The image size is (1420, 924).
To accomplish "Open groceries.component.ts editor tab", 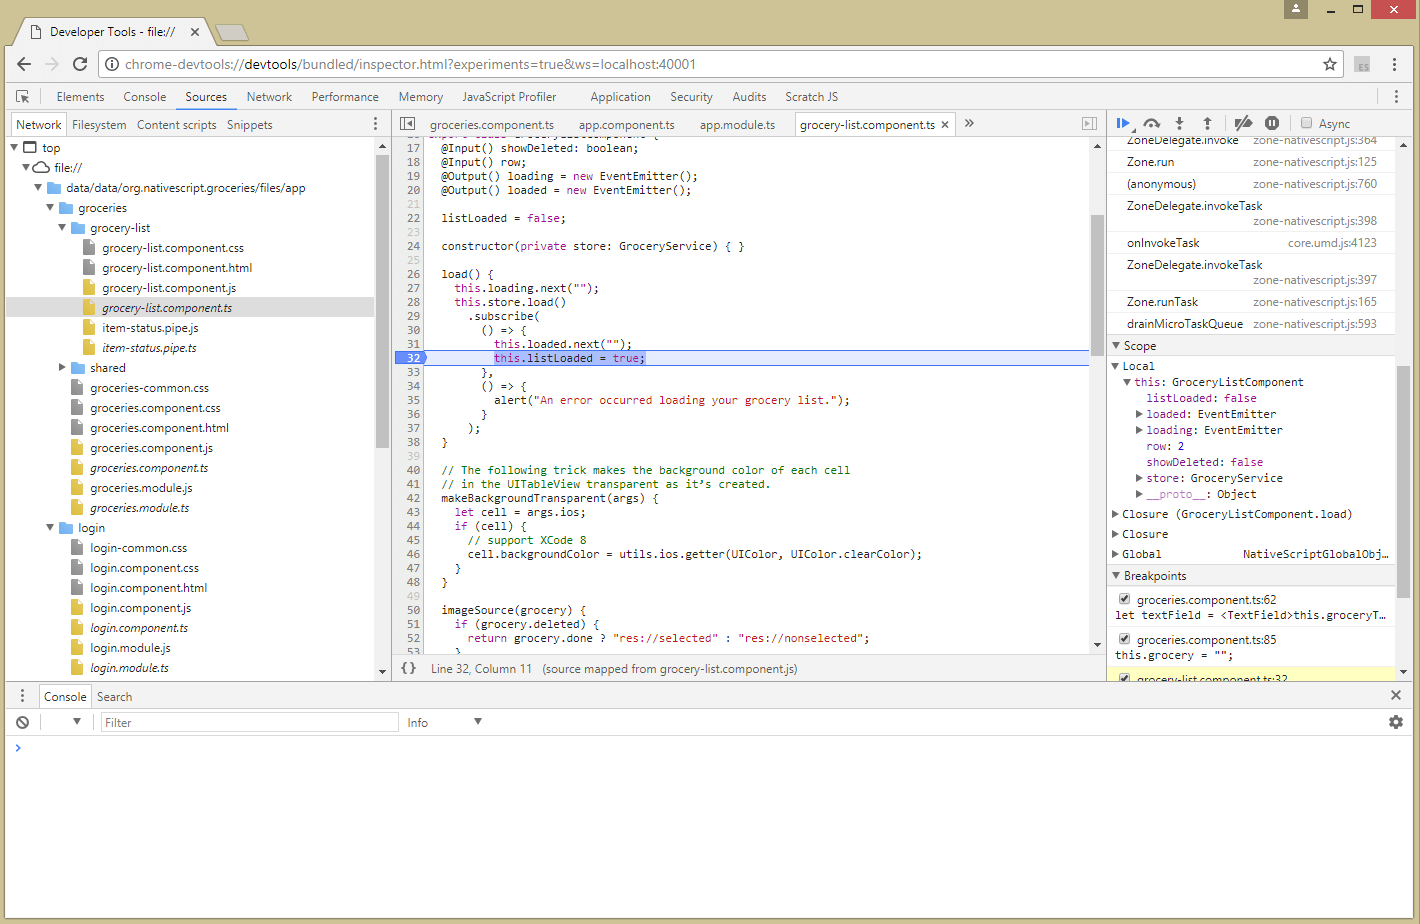I will pos(491,125).
